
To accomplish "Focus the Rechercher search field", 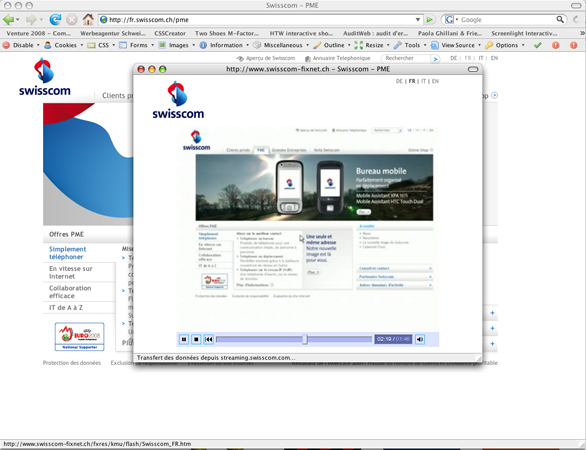I will pos(406,58).
